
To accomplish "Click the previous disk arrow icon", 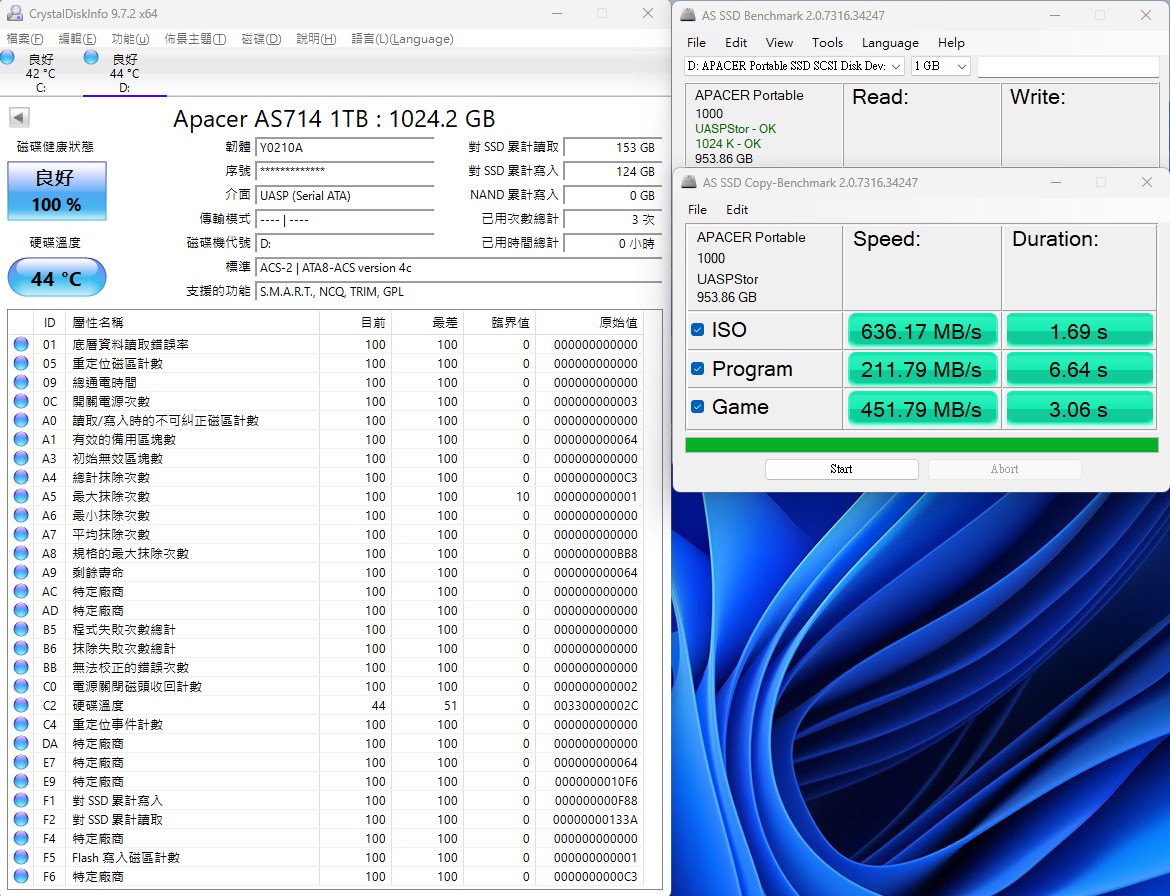I will click(19, 118).
